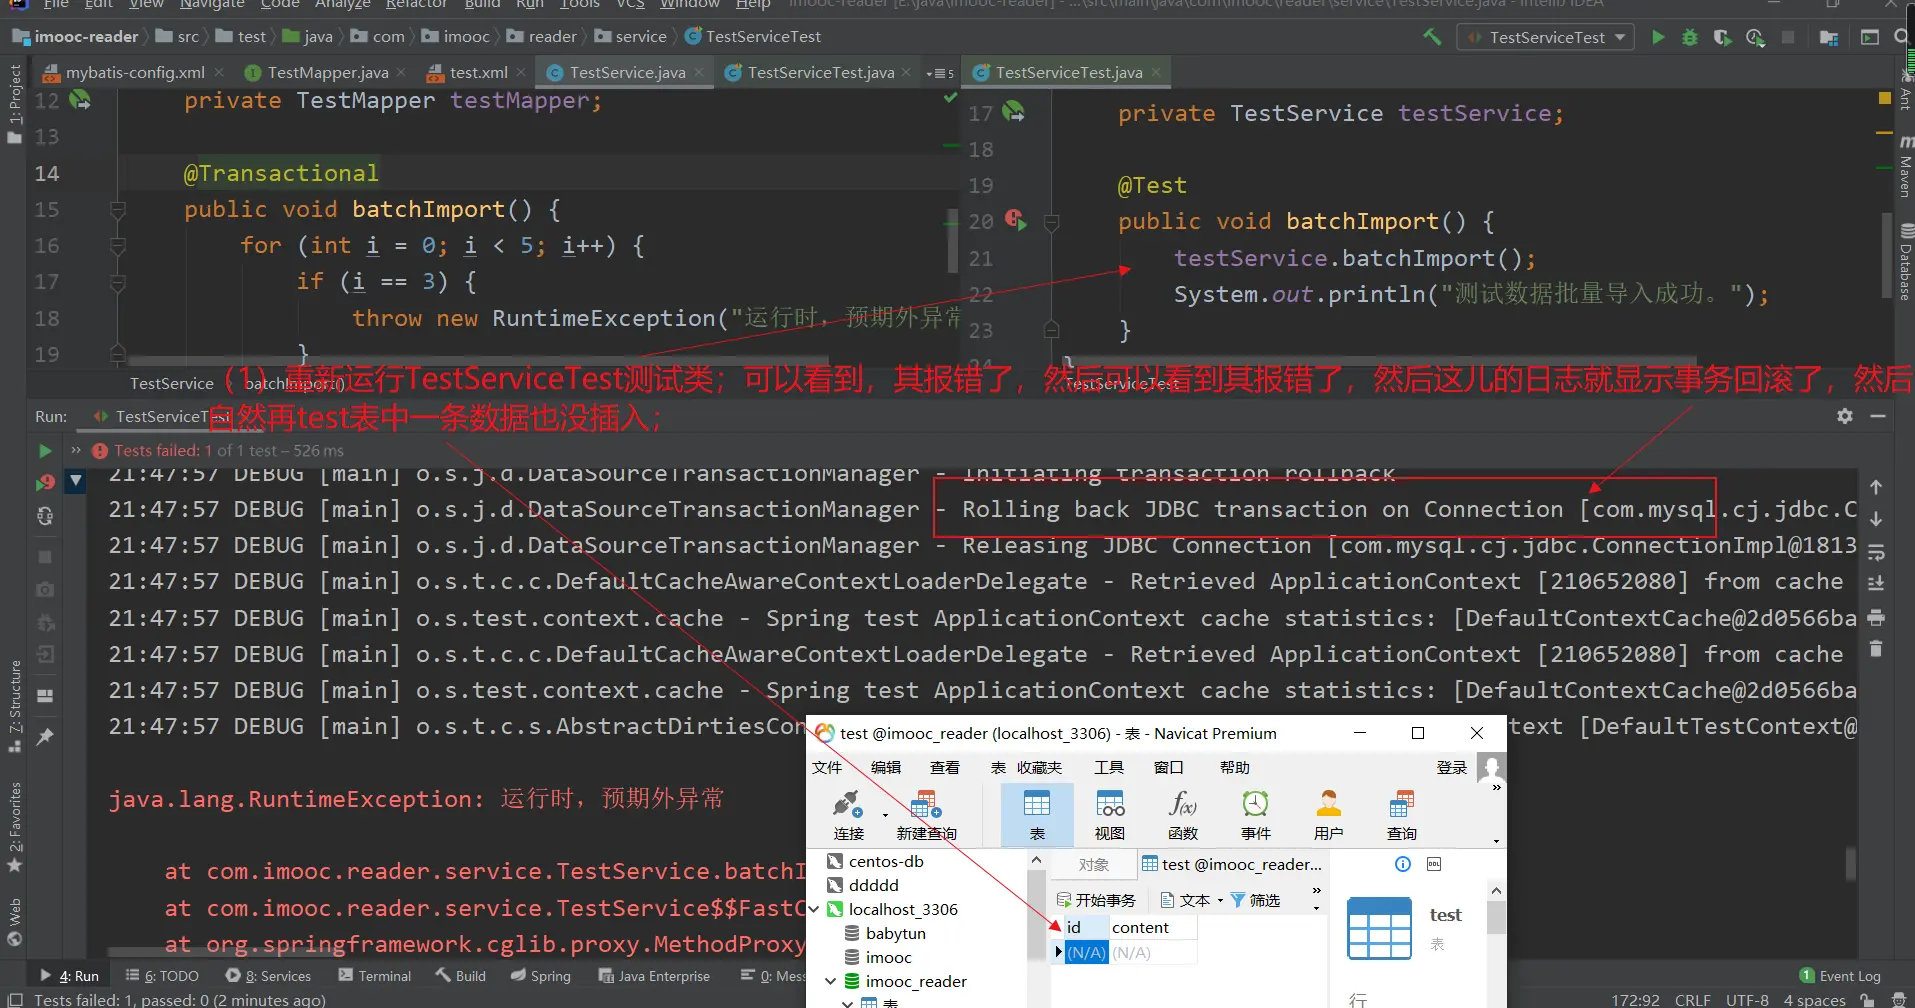Click Begin Transaction (开始事务) button
The height and width of the screenshot is (1008, 1915).
1097,900
